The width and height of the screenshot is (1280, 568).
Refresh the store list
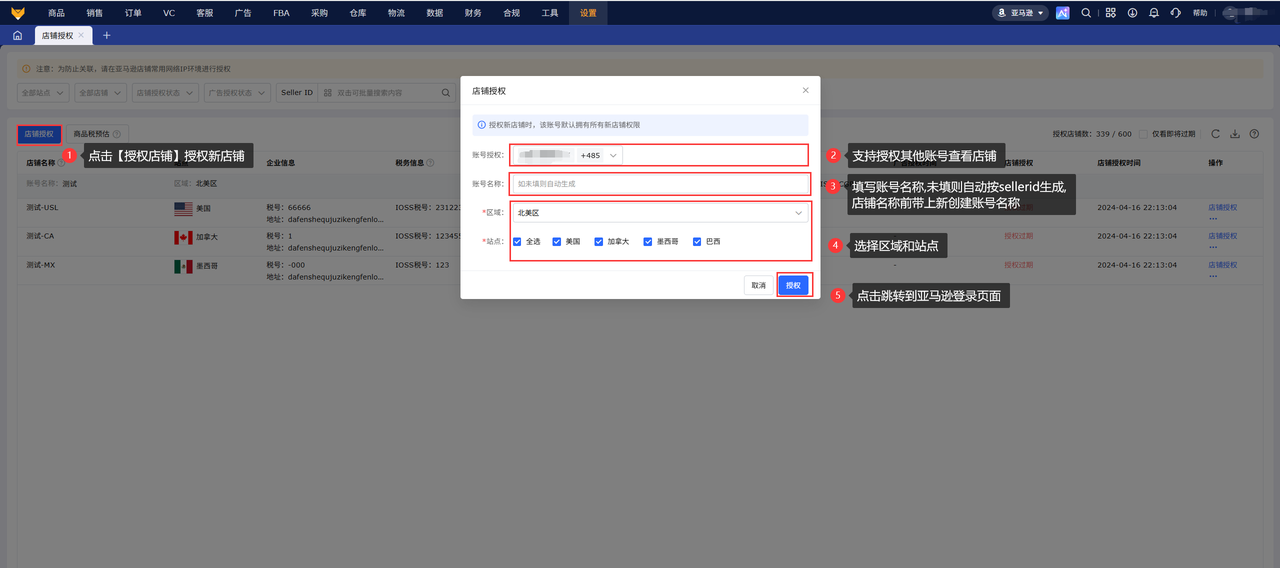point(1216,134)
